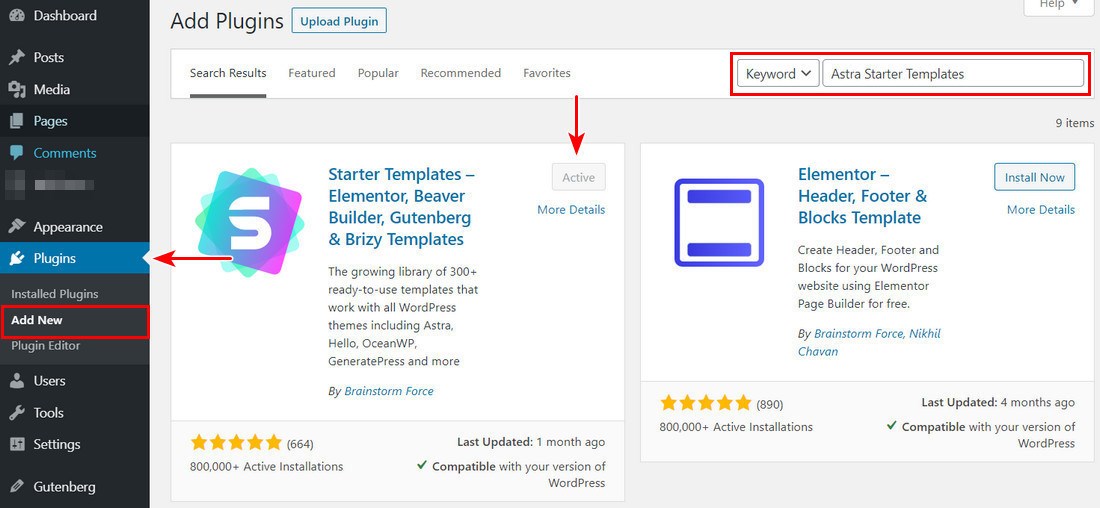
Task: Click the Gutenberg pencil icon
Action: 17,486
